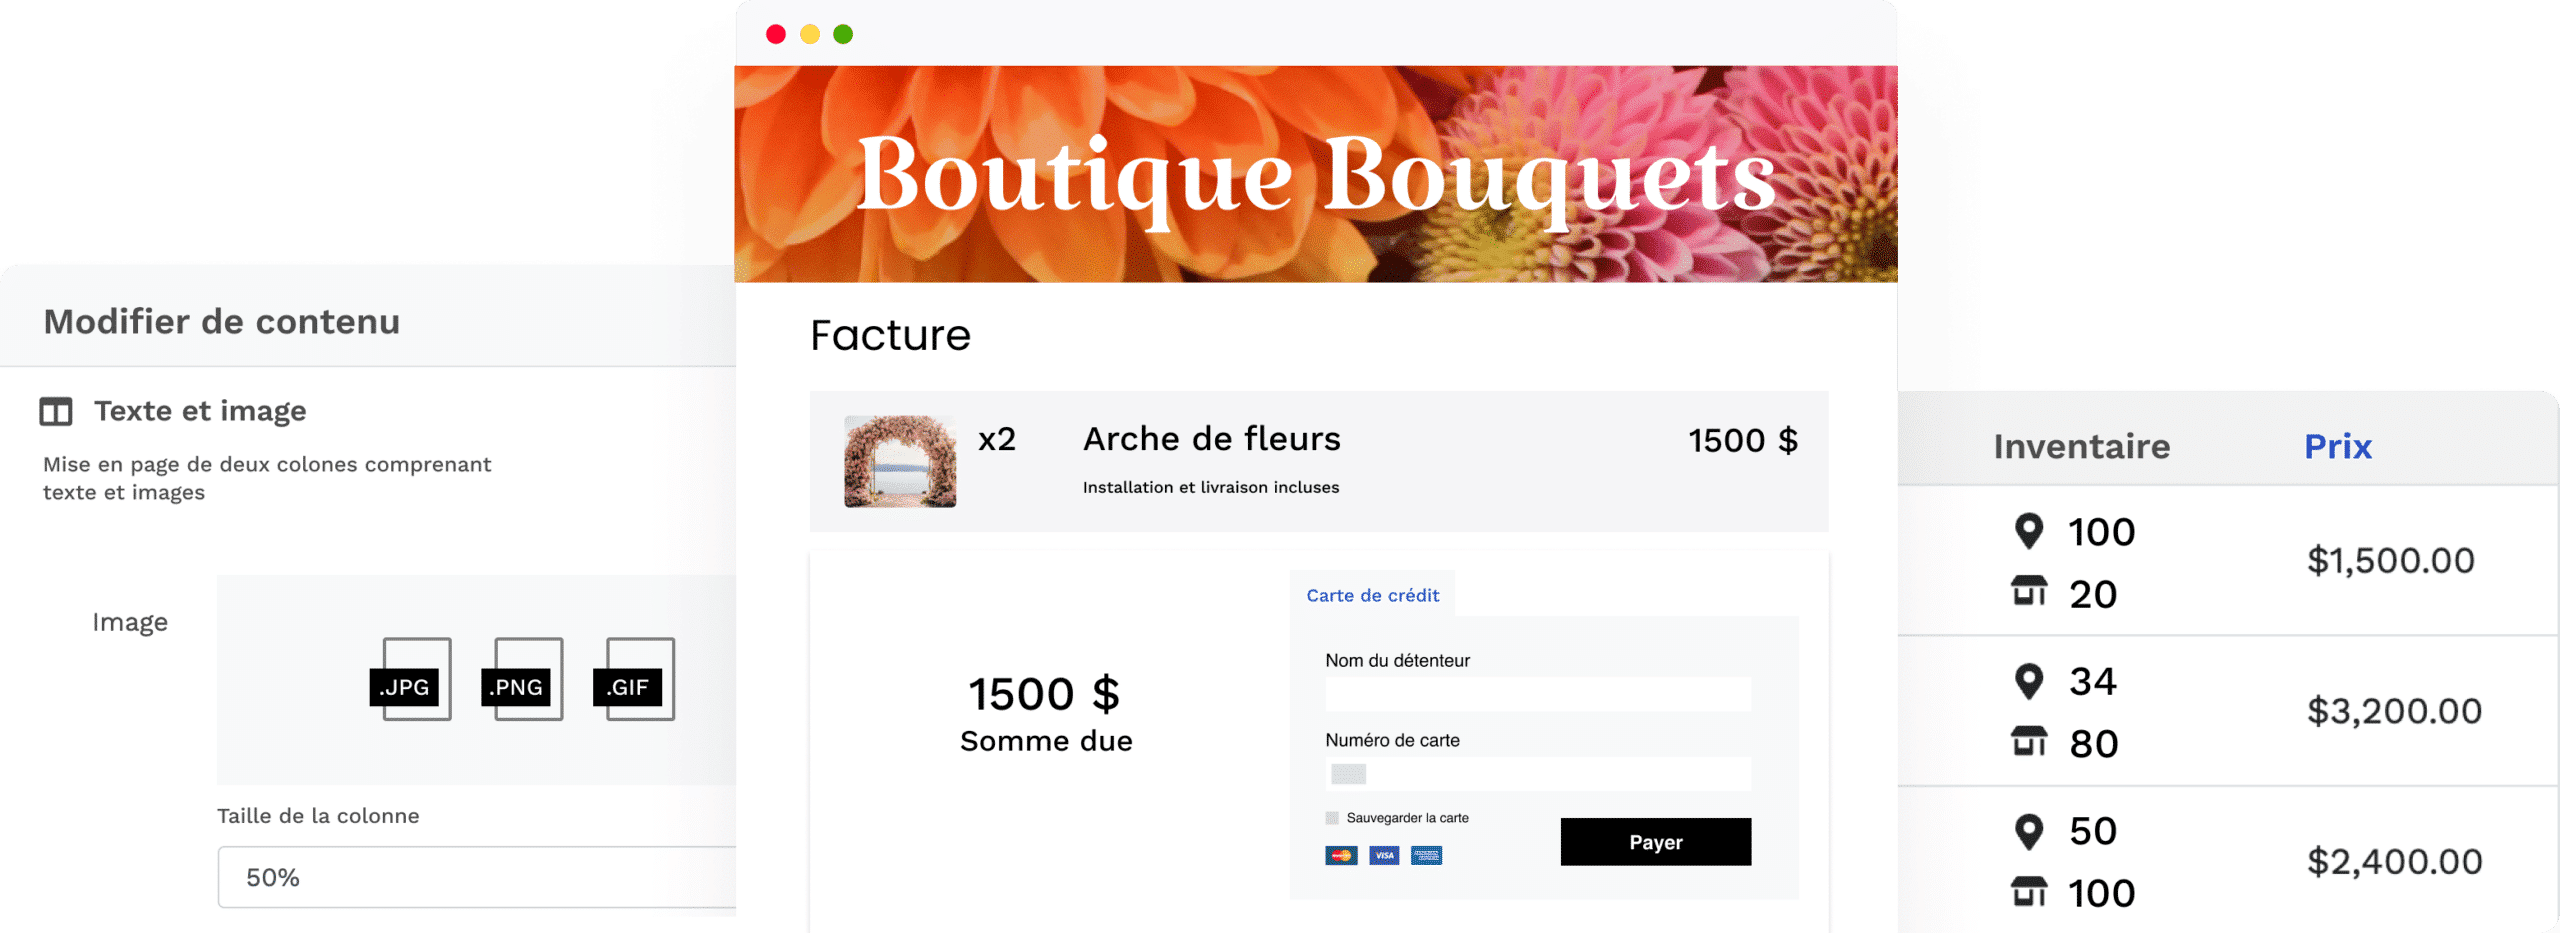The width and height of the screenshot is (2560, 933).
Task: Click the Inventaire column header
Action: [x=2082, y=446]
